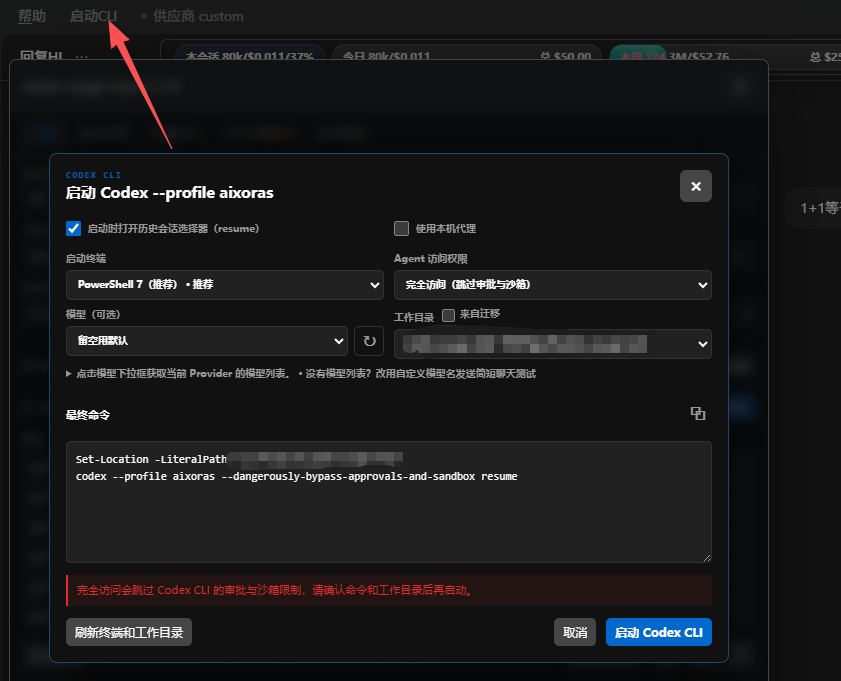
Task: Open the Agent 访问权限 dropdown
Action: point(553,285)
